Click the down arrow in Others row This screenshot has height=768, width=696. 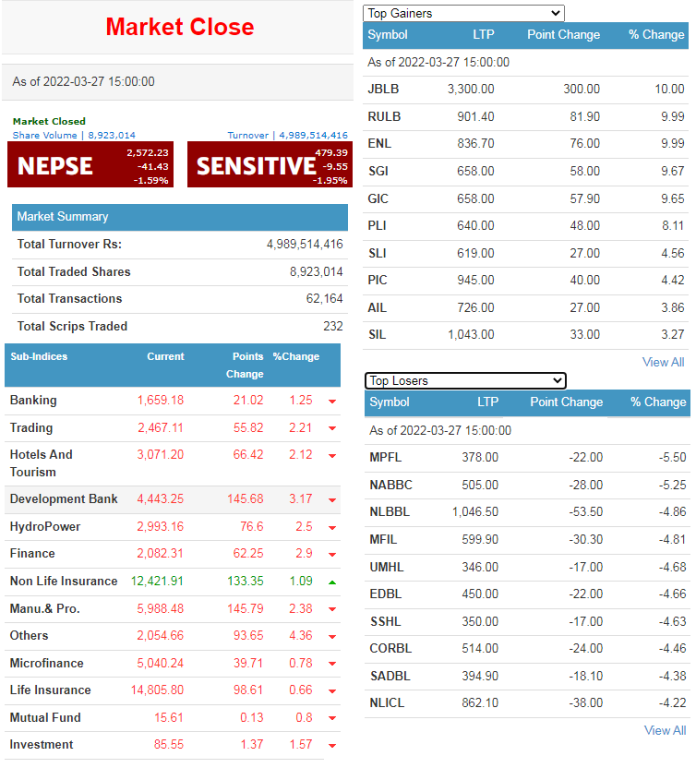pyautogui.click(x=332, y=636)
